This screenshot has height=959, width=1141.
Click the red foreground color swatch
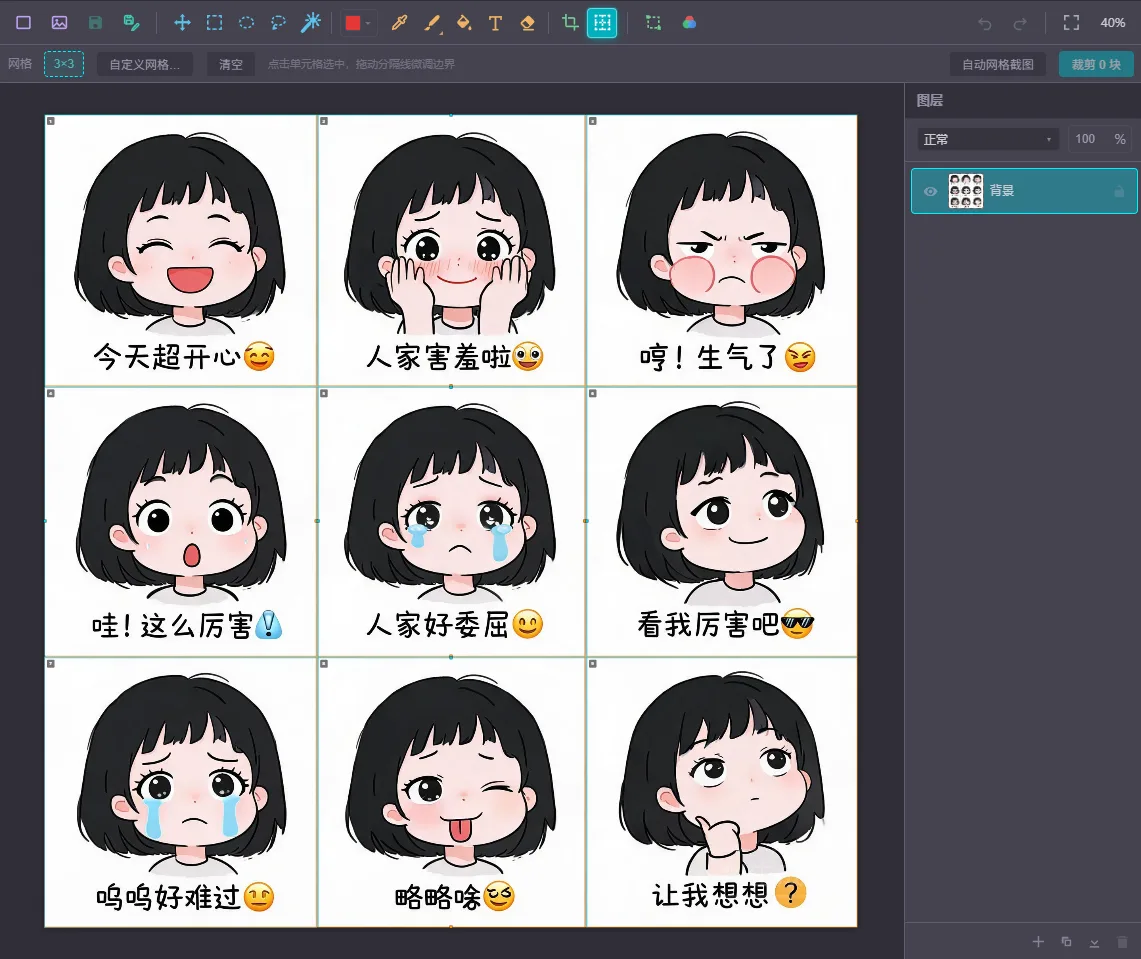point(353,23)
